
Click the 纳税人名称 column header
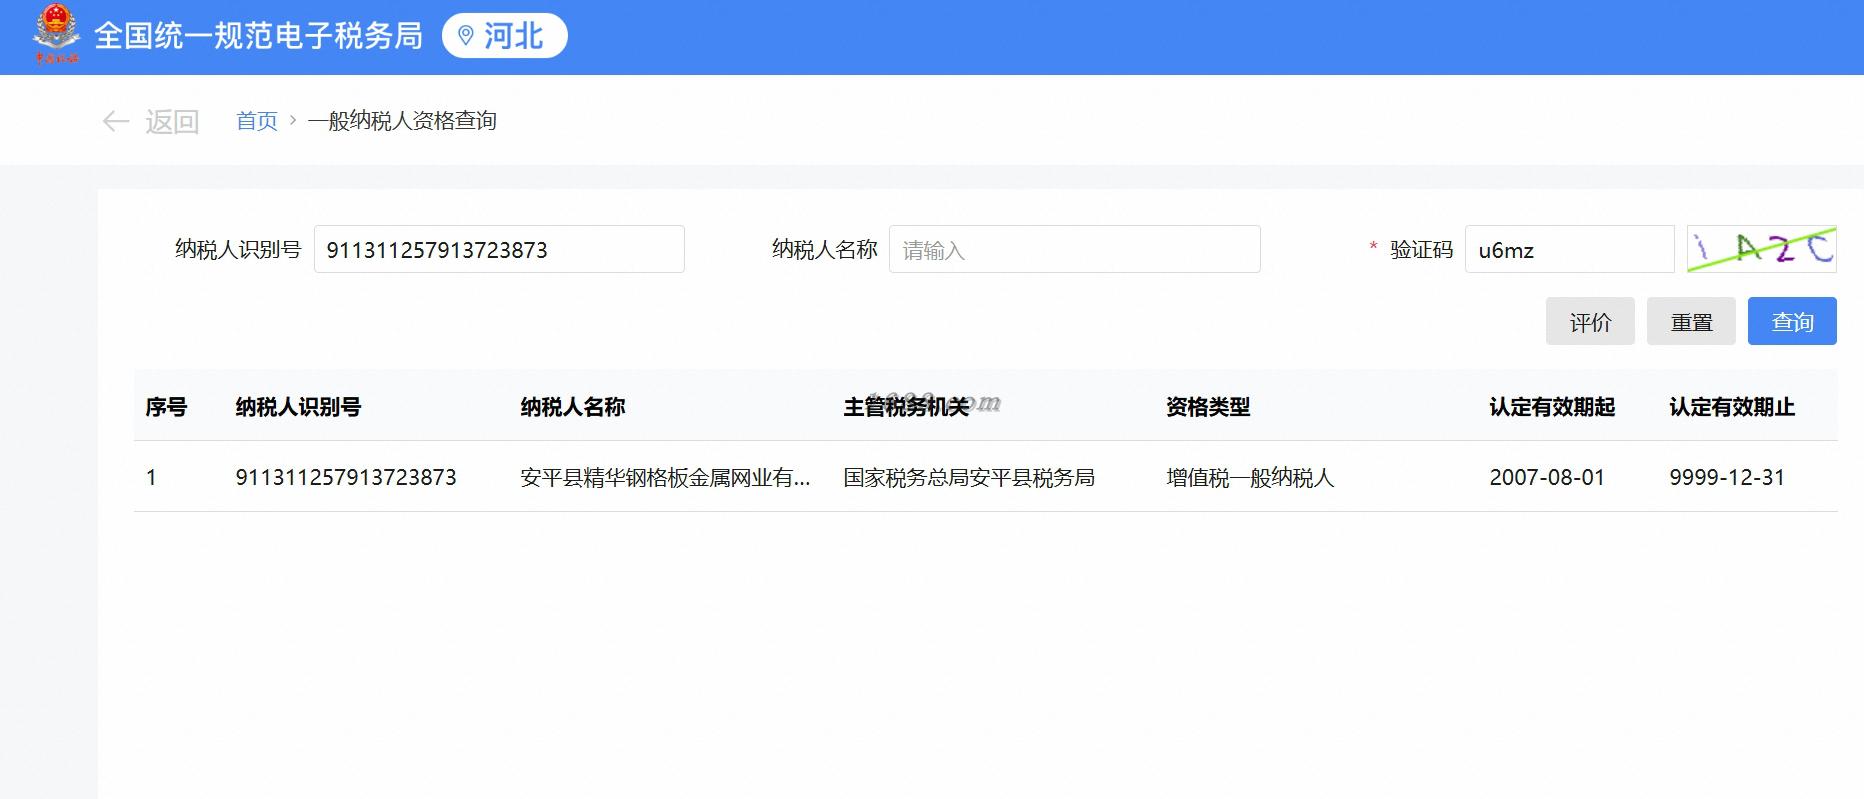coord(572,407)
